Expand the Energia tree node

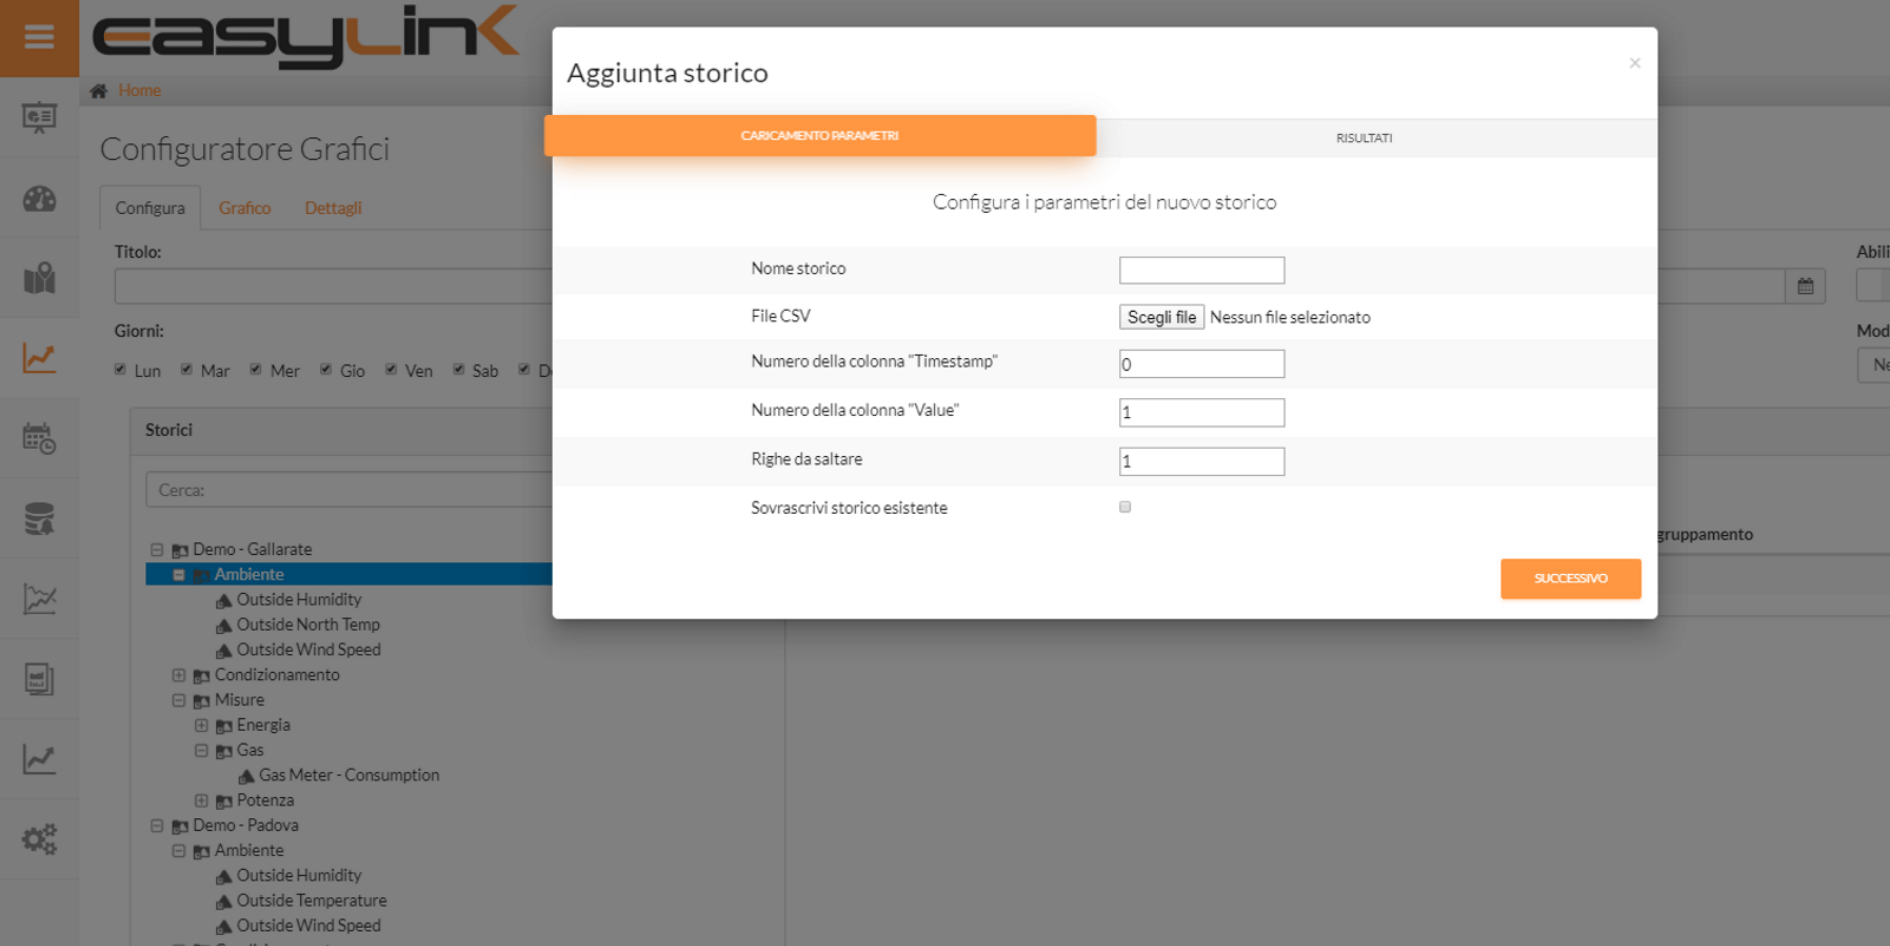[x=201, y=725]
